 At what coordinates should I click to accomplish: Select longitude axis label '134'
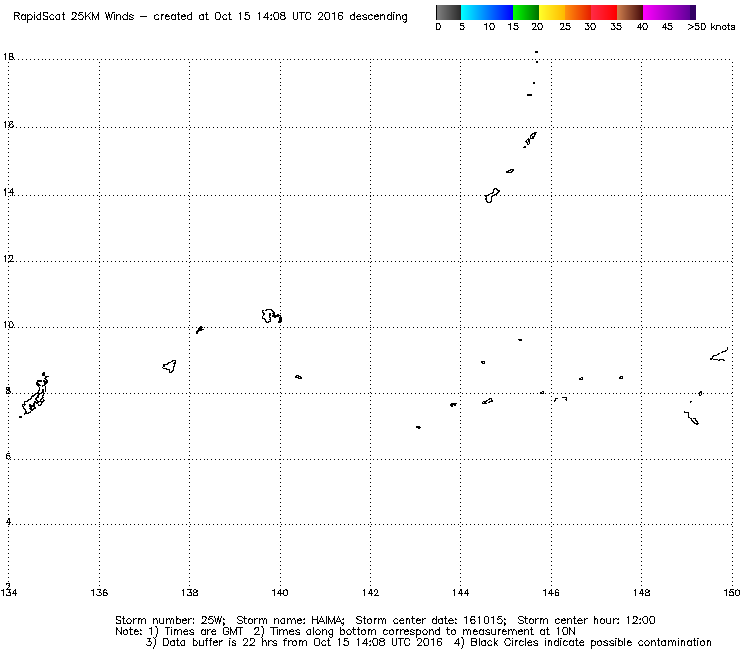point(9,592)
